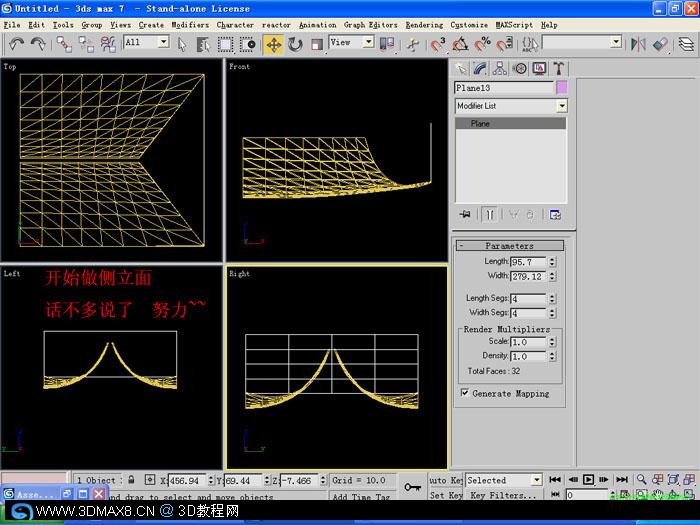Switch to the Utilities hammer panel
Image resolution: width=700 pixels, height=525 pixels.
558,68
